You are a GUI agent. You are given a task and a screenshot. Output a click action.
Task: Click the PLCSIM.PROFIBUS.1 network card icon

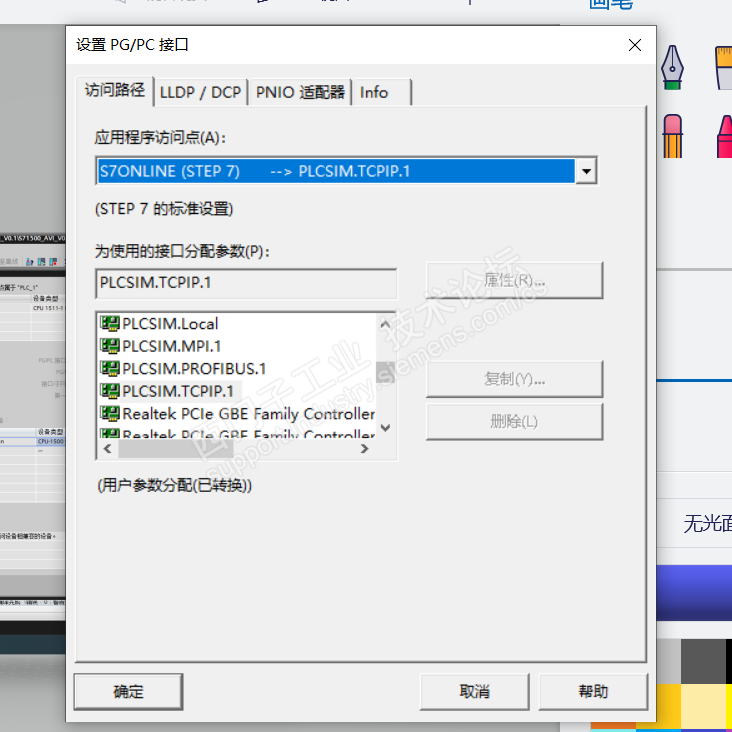pyautogui.click(x=110, y=368)
